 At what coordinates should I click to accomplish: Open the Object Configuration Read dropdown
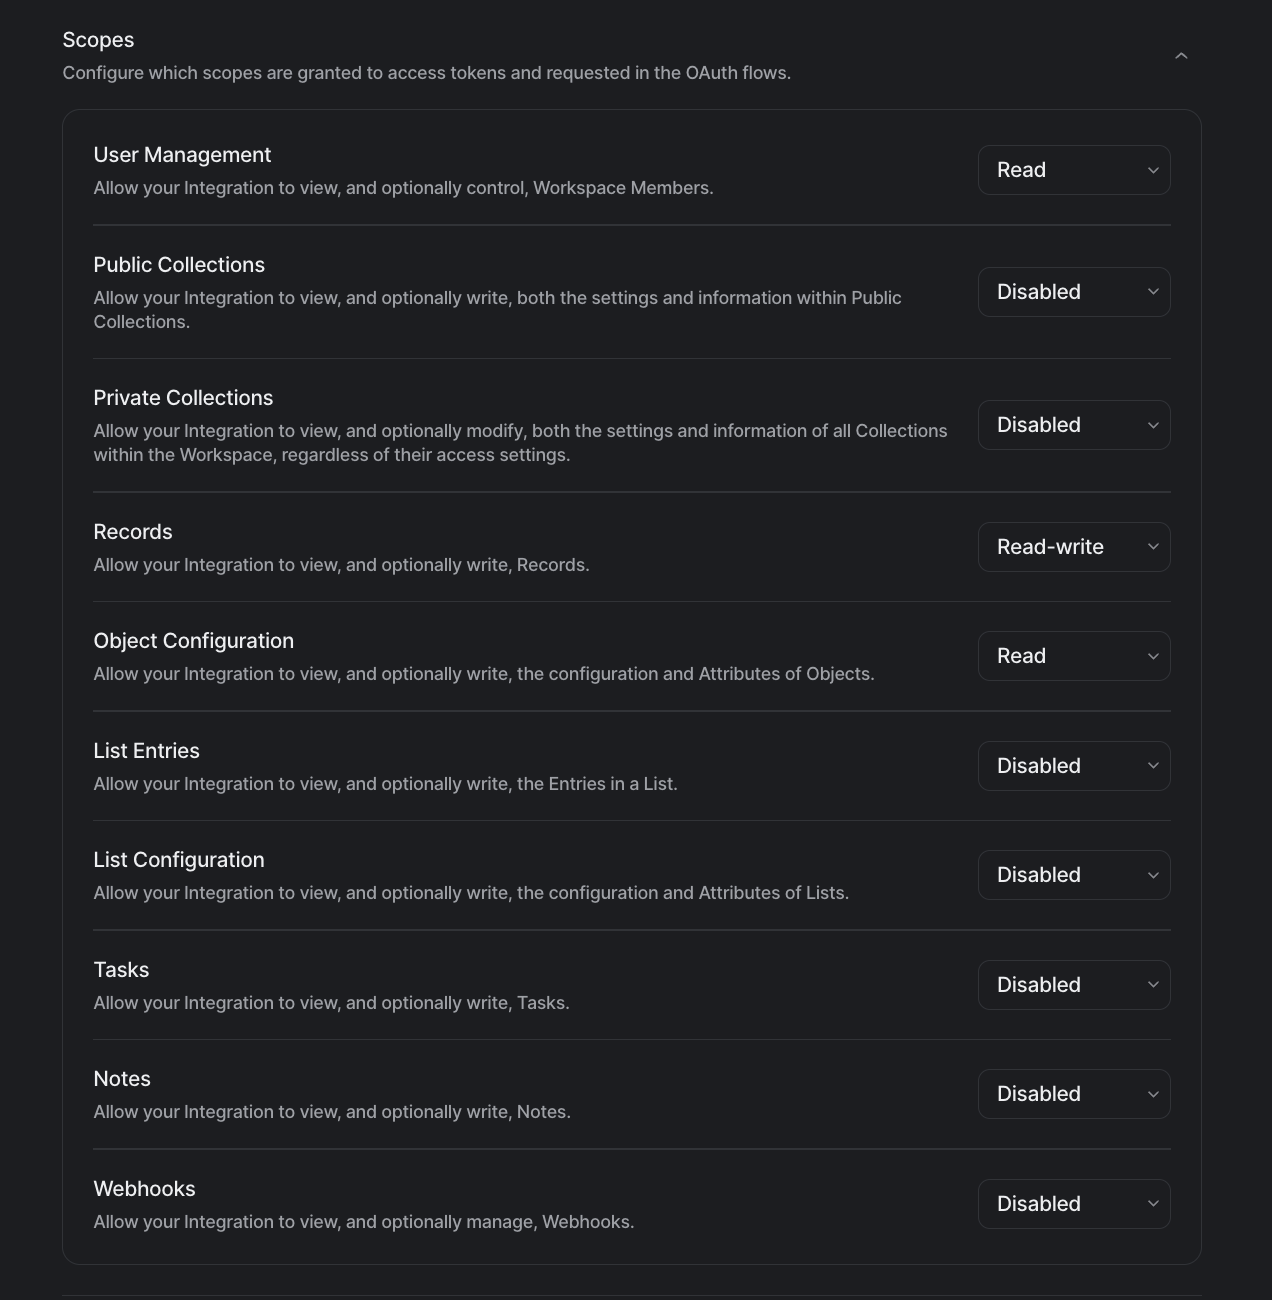point(1073,656)
